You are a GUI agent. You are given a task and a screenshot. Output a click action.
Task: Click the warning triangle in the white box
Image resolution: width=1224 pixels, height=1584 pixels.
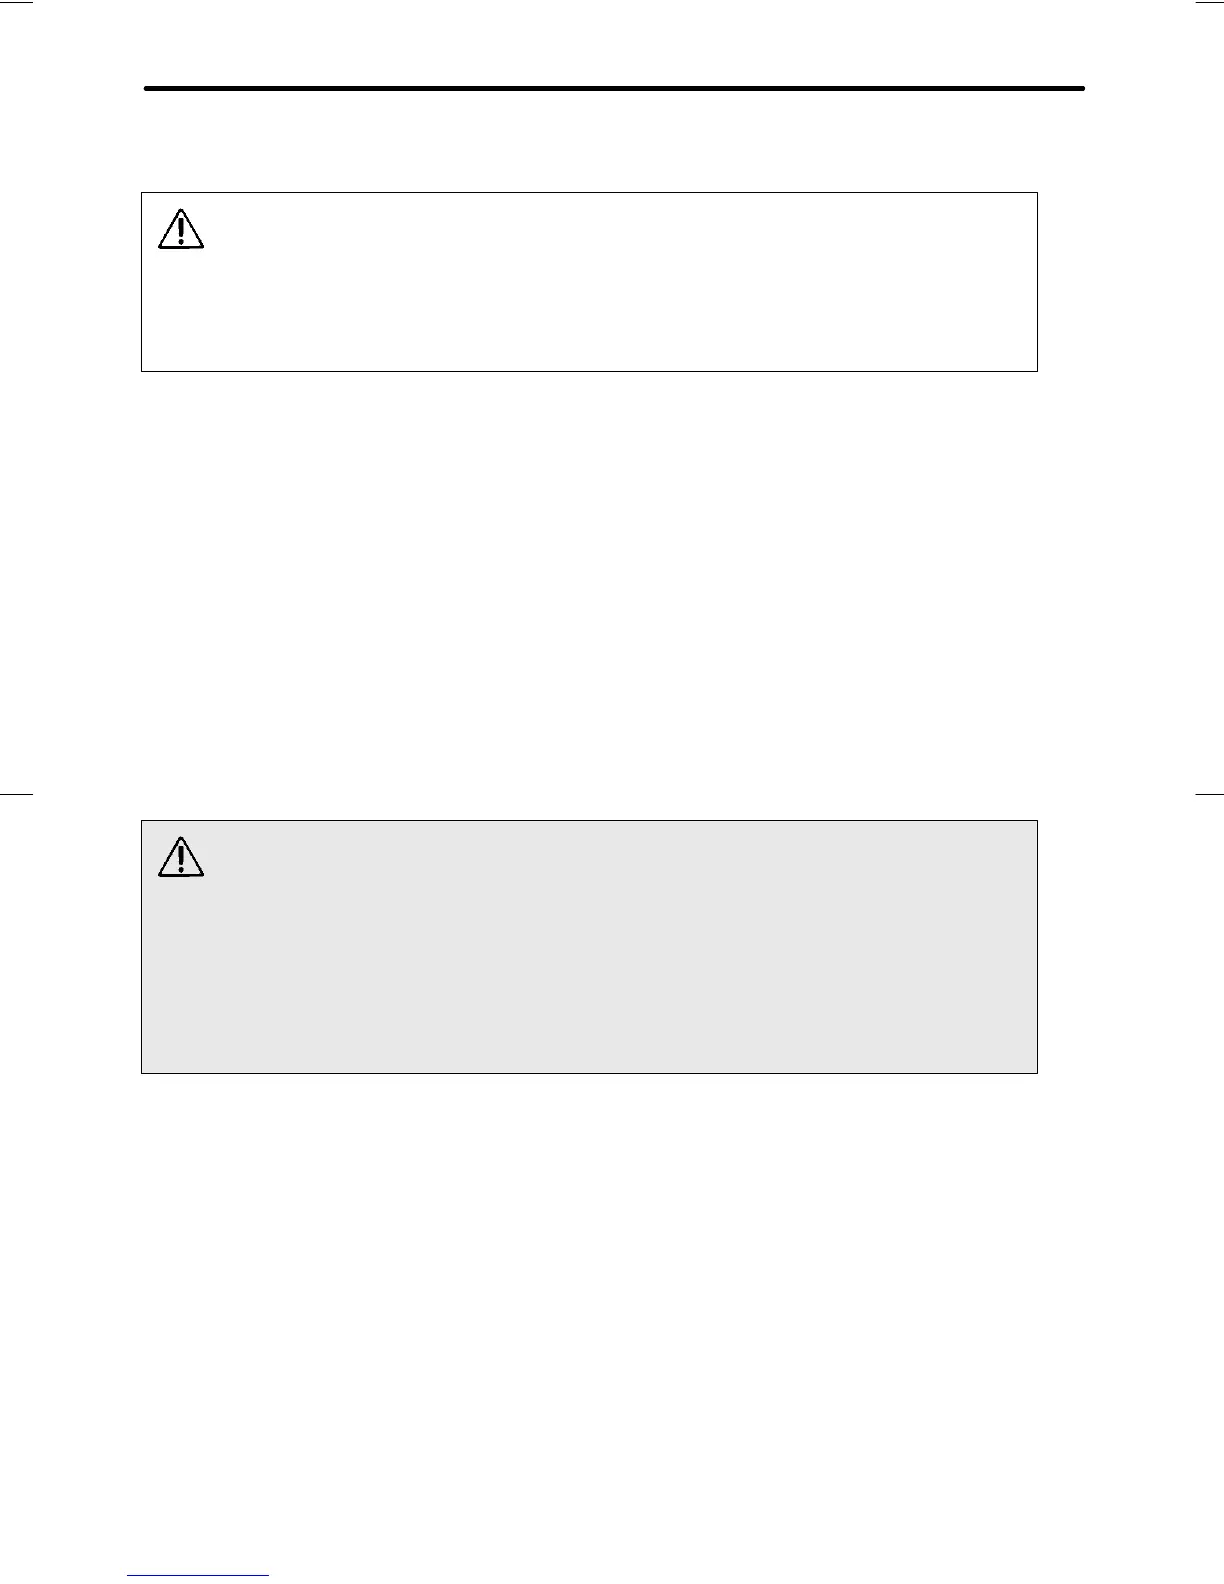point(181,230)
